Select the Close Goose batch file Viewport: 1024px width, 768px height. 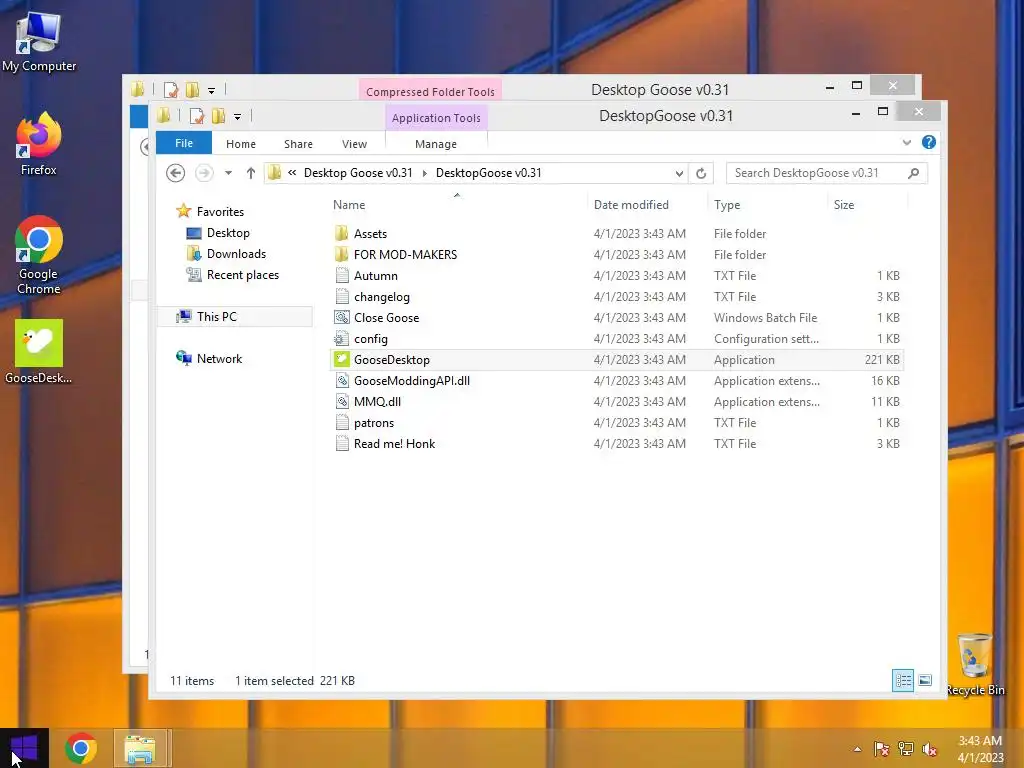coord(616,317)
